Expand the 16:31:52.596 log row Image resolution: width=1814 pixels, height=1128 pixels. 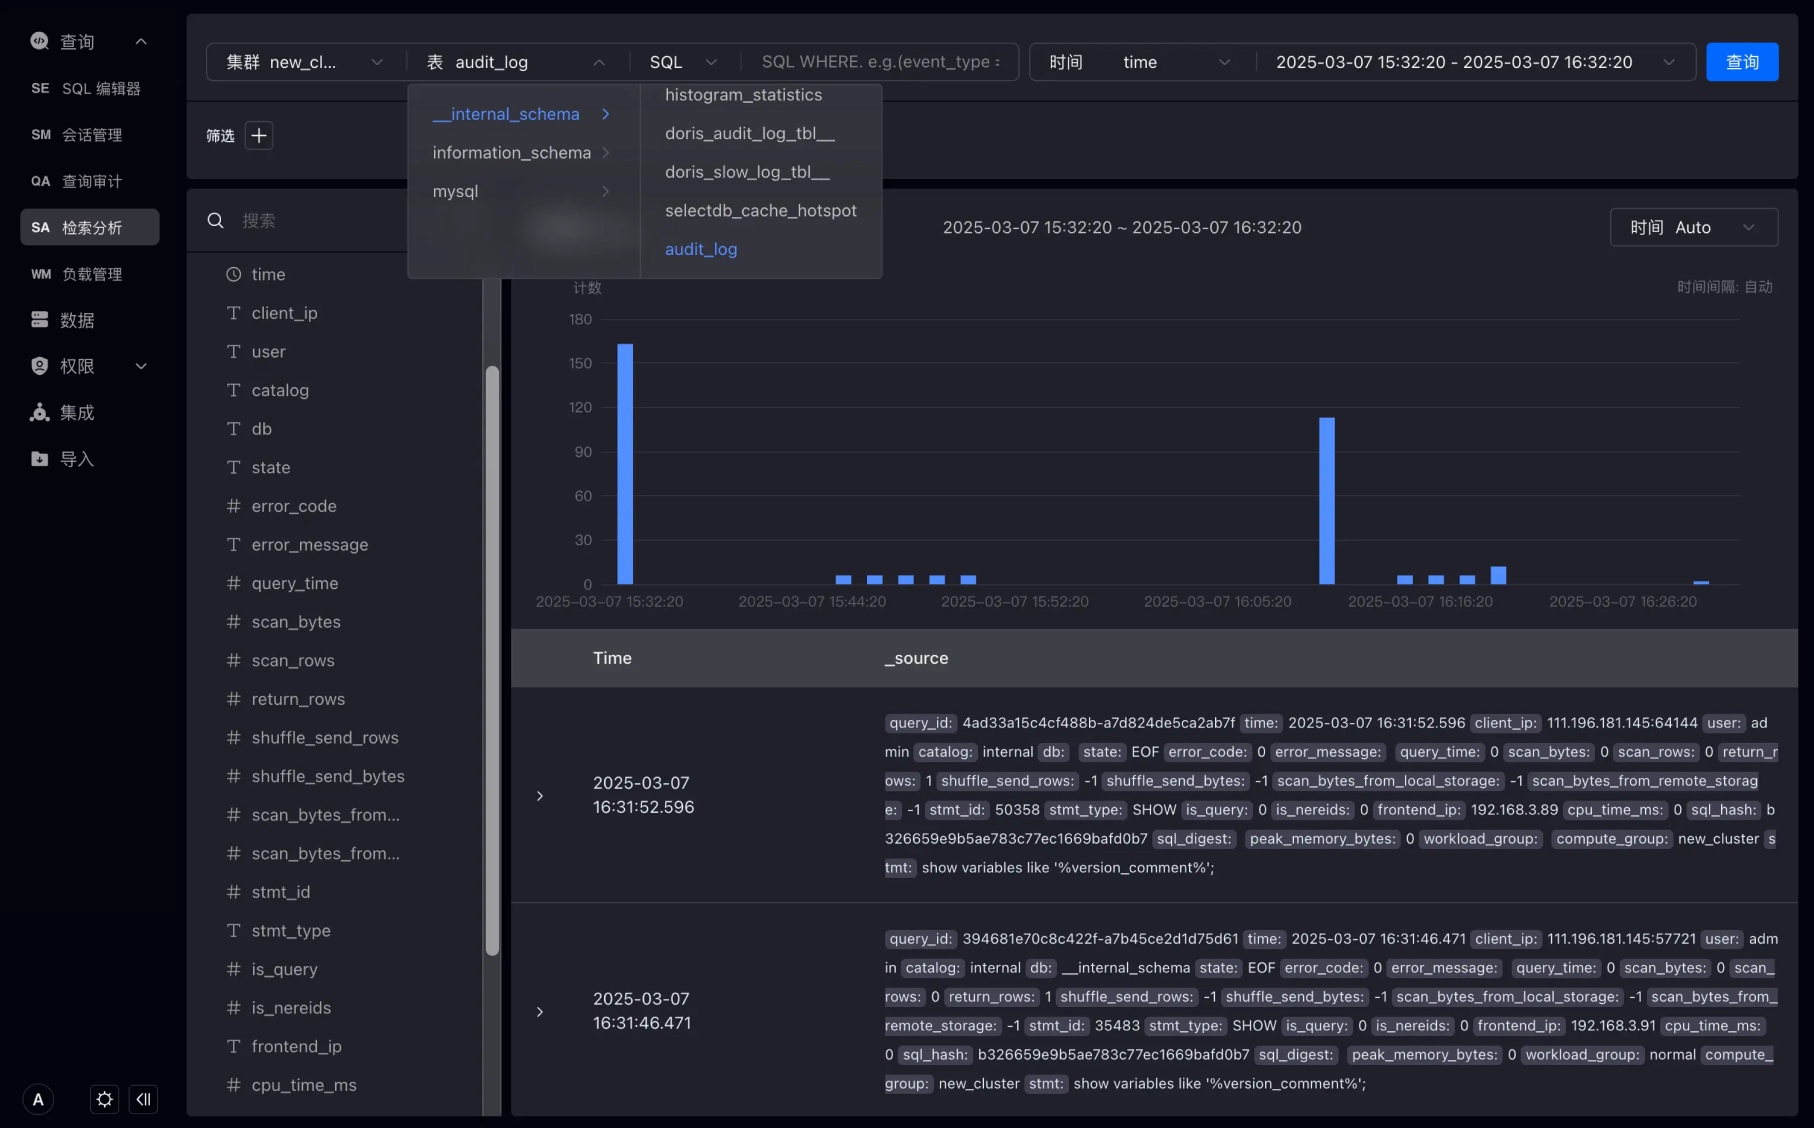point(540,796)
